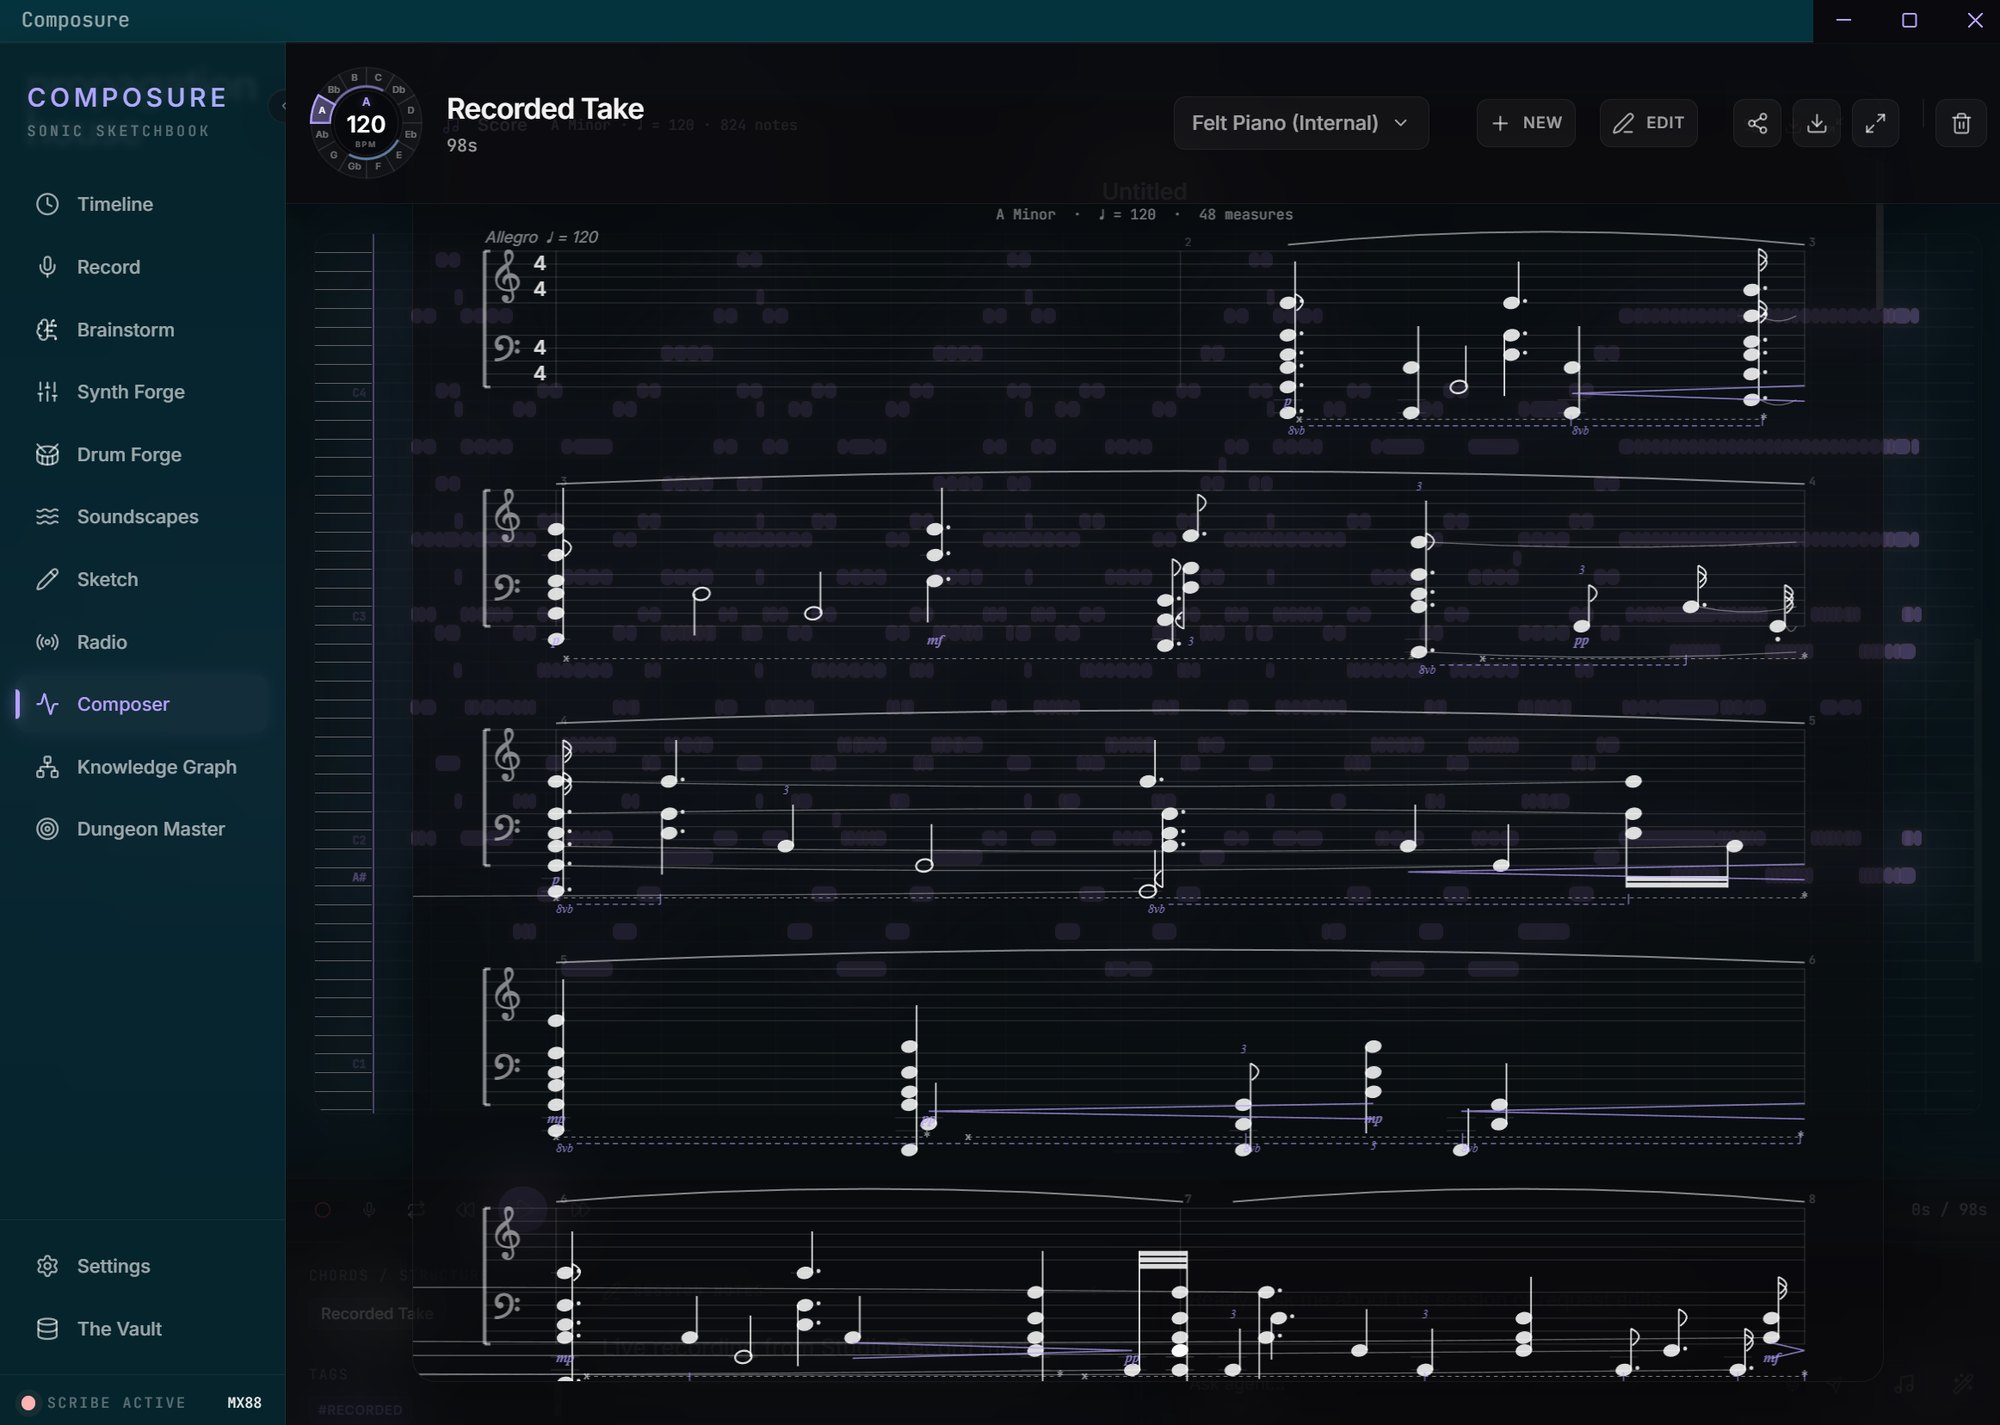This screenshot has width=2000, height=1425.
Task: Click the Recorded Take title
Action: (x=545, y=108)
